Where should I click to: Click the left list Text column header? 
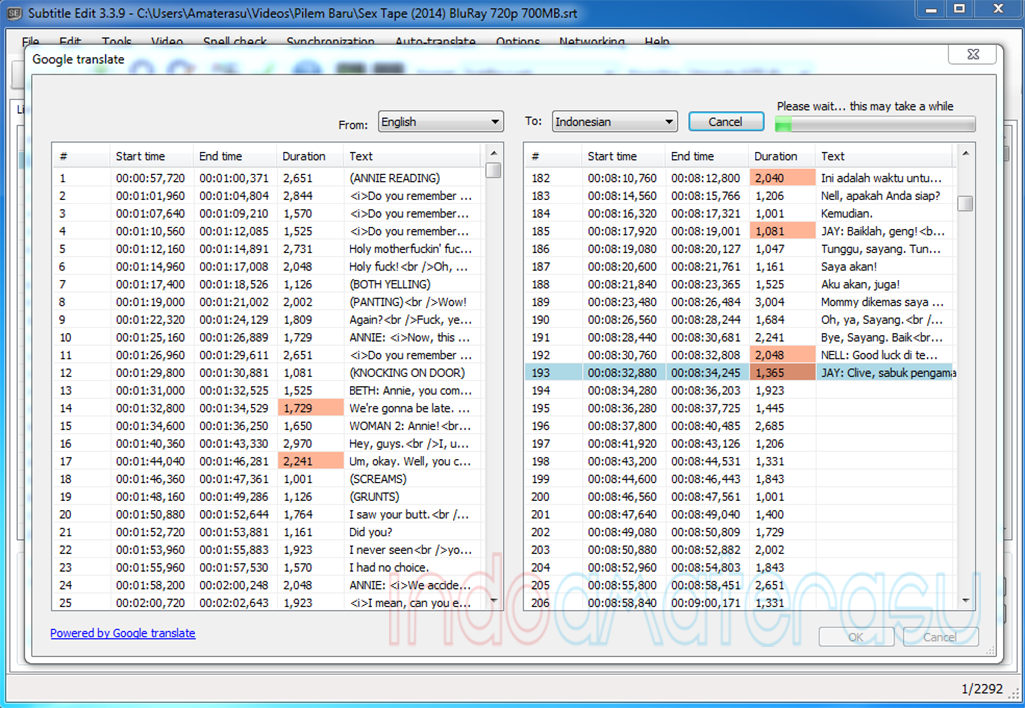click(x=412, y=156)
